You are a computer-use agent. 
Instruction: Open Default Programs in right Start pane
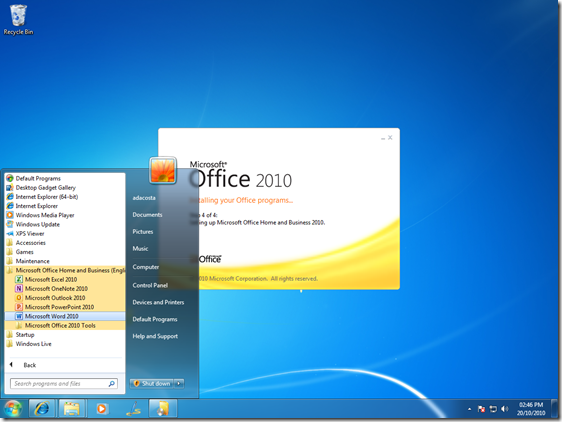click(x=155, y=319)
